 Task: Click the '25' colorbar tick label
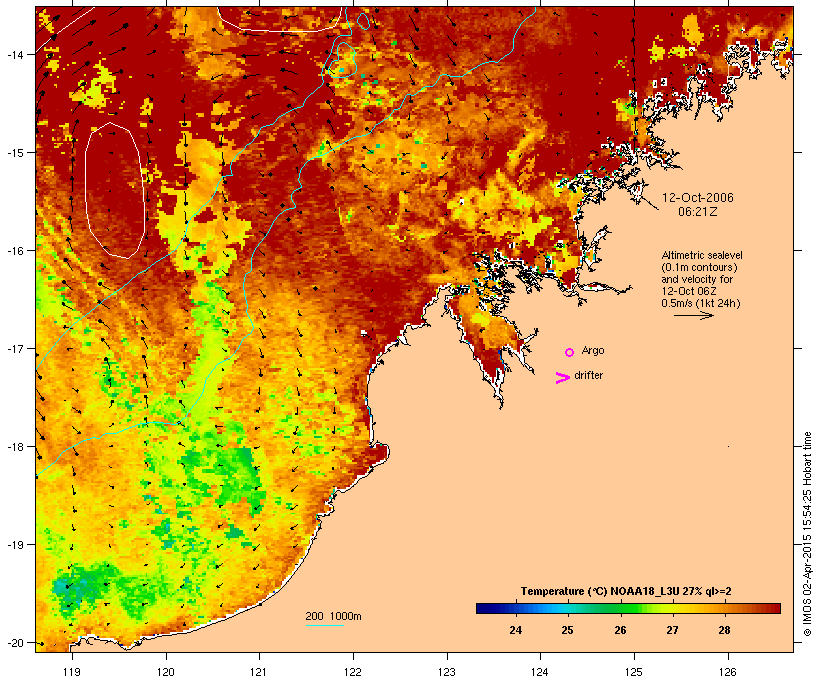pos(567,630)
